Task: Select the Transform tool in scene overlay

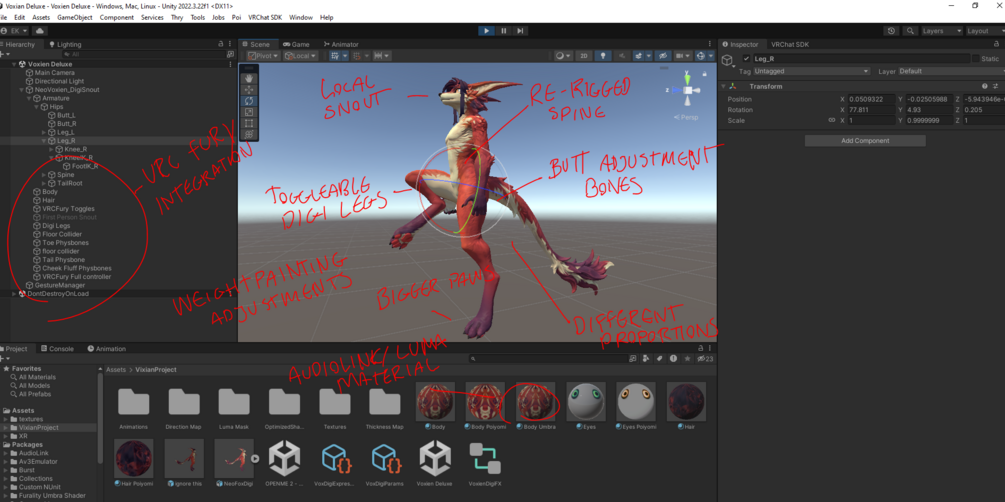Action: tap(249, 134)
